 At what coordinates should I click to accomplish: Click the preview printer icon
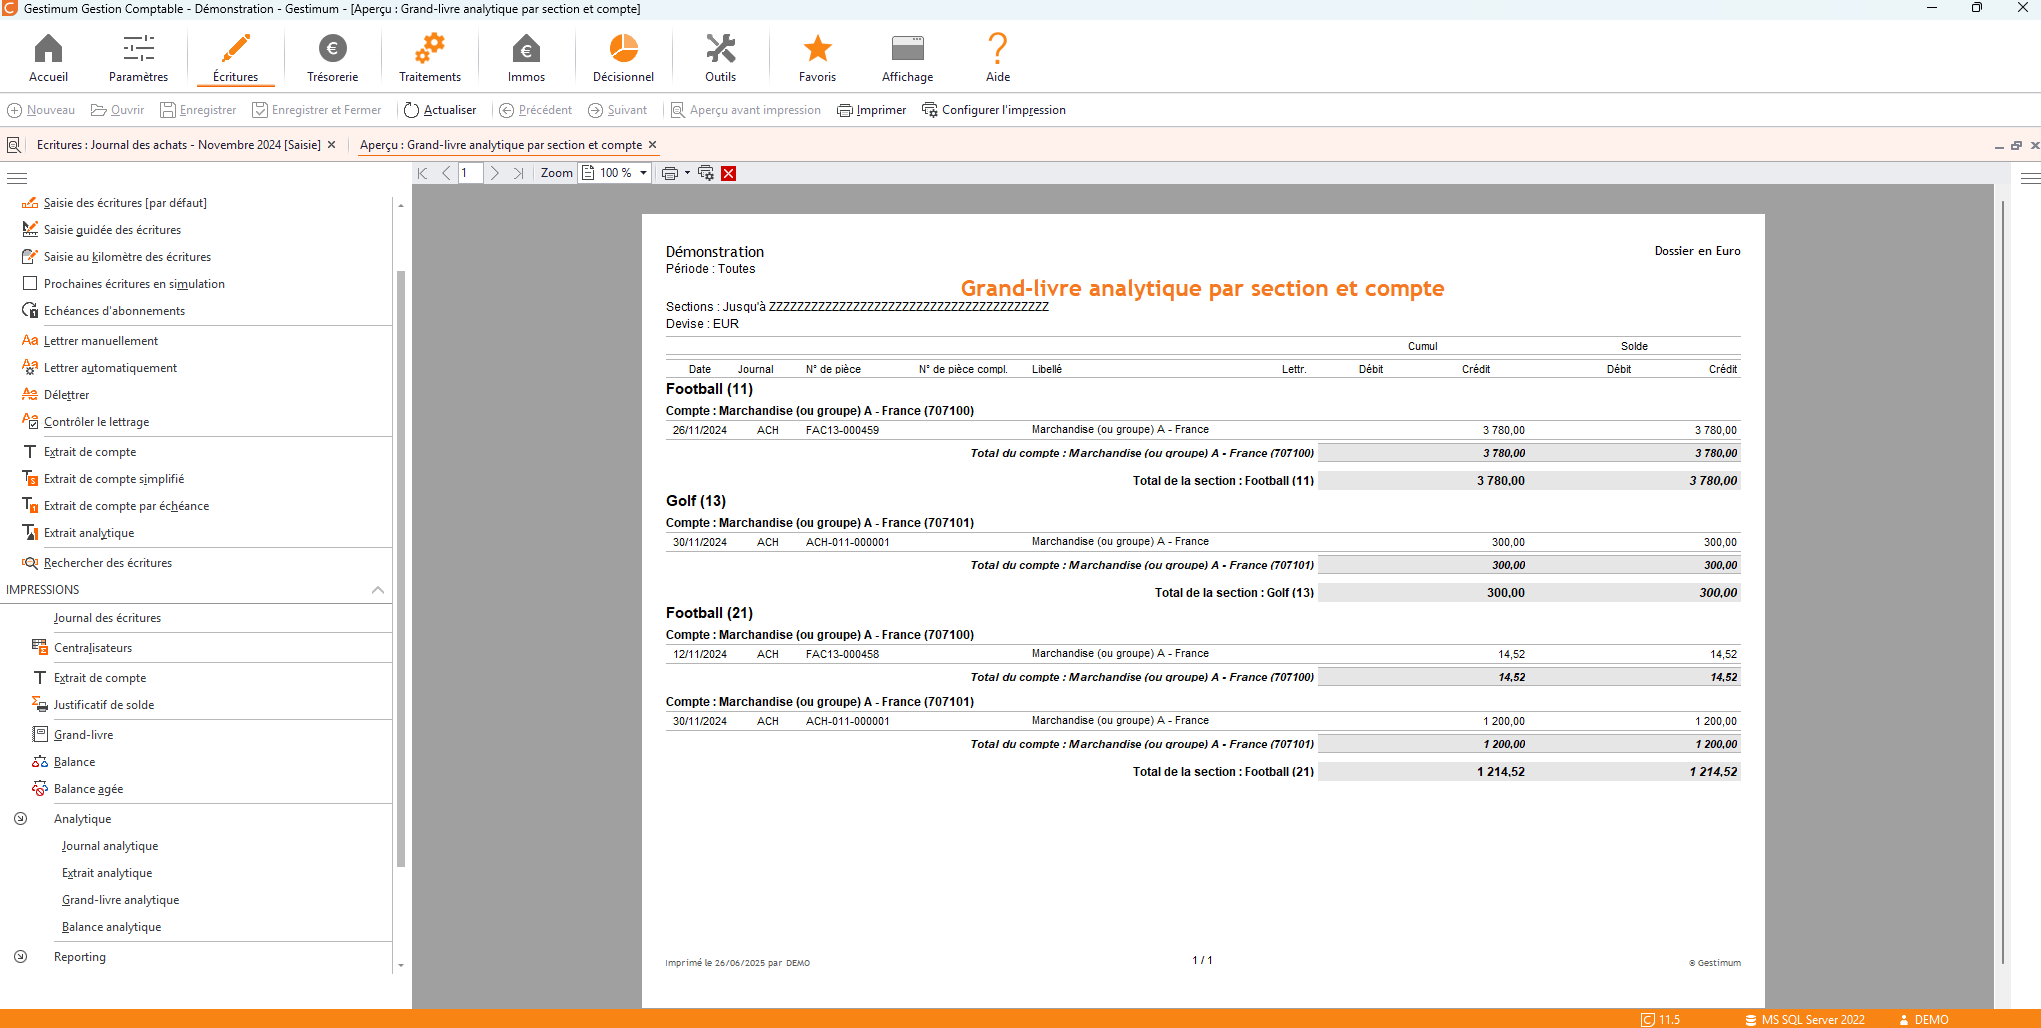[x=670, y=173]
